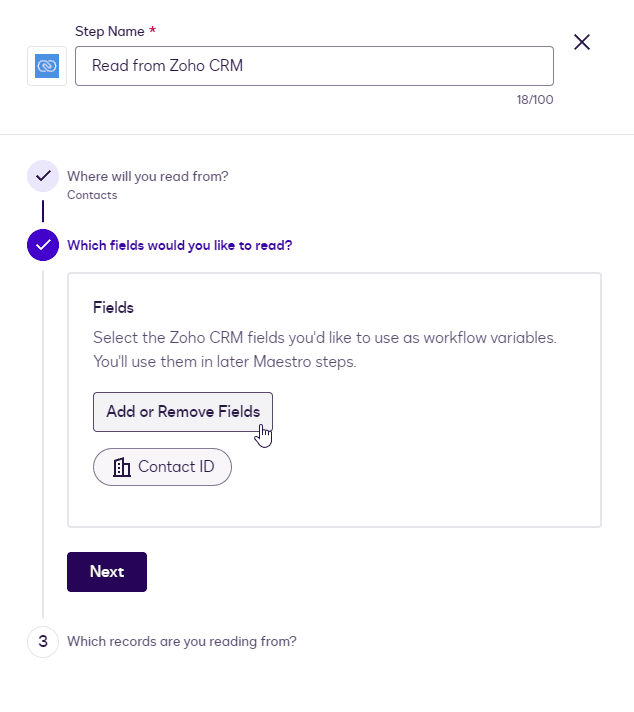Open Add or Remove Fields
This screenshot has width=634, height=712.
[183, 412]
